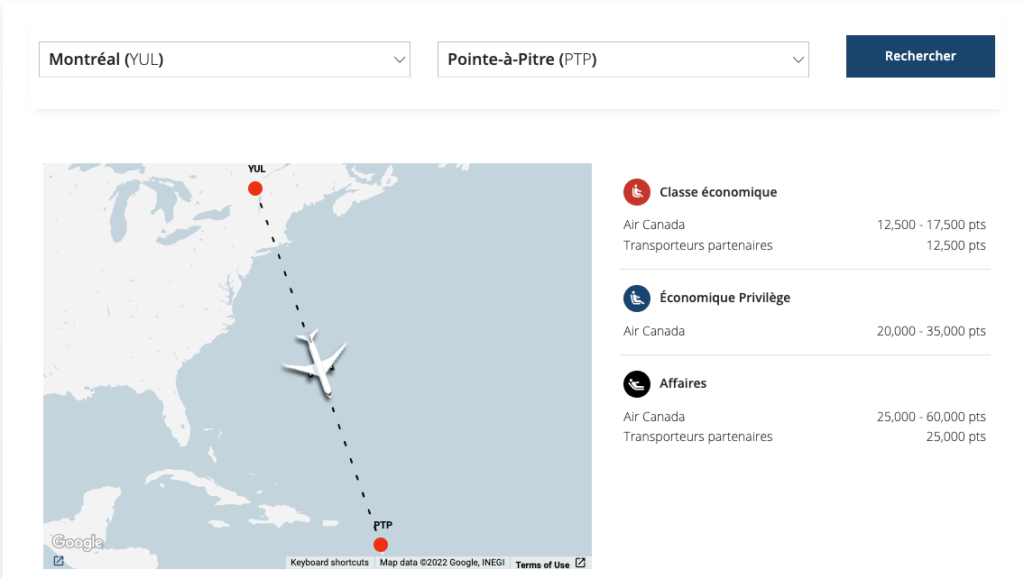Image resolution: width=1024 pixels, height=579 pixels.
Task: Click the origin dropdown chevron arrow
Action: pyautogui.click(x=399, y=60)
